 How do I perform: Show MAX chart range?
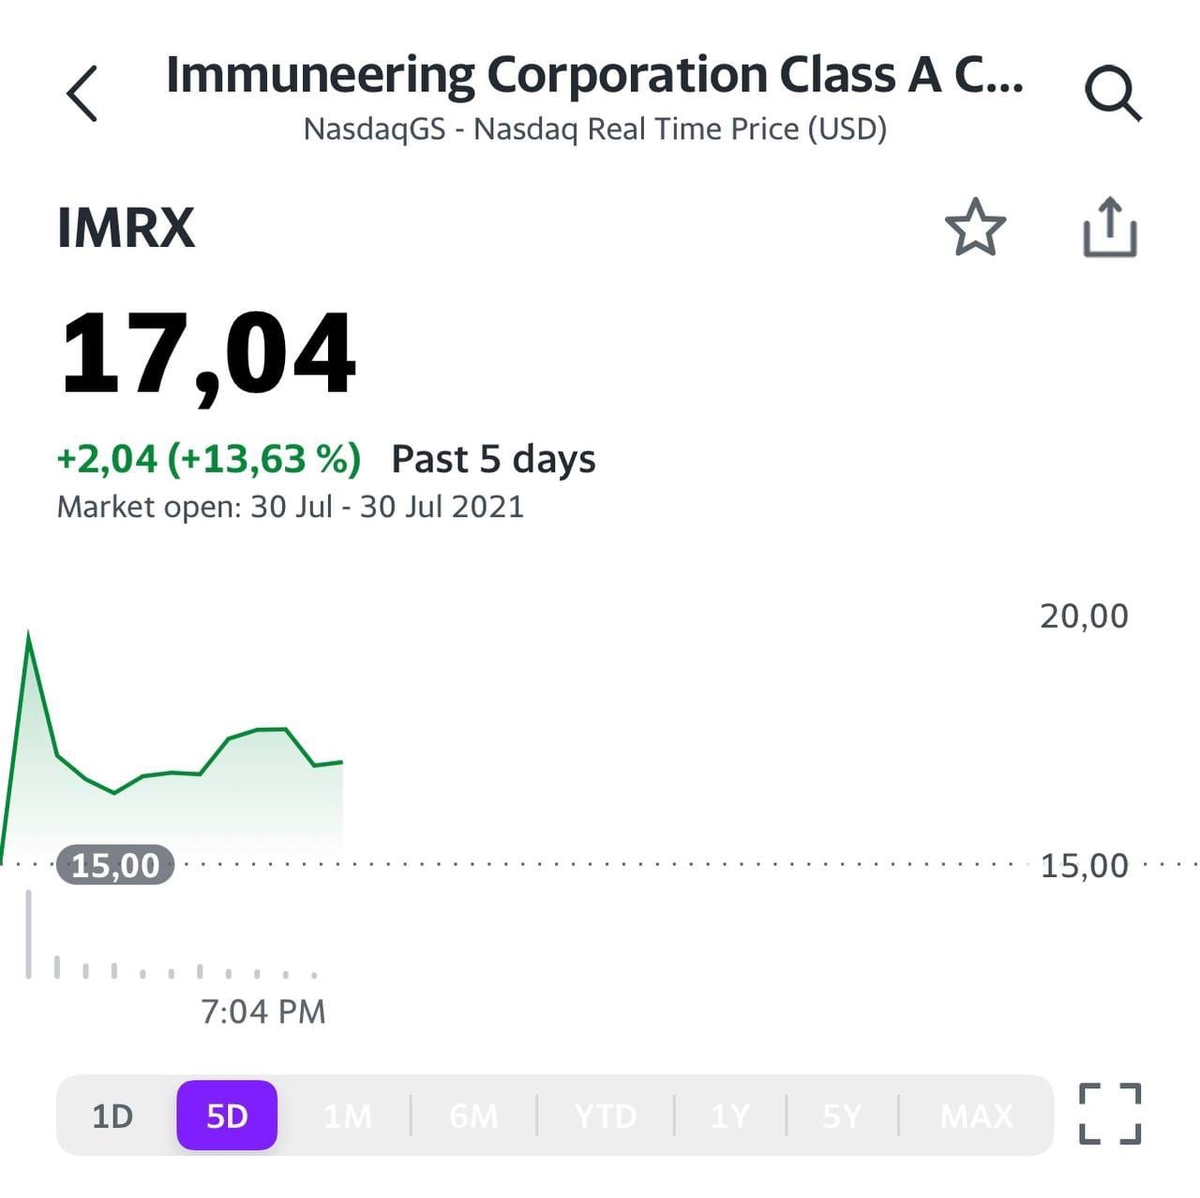coord(976,1116)
